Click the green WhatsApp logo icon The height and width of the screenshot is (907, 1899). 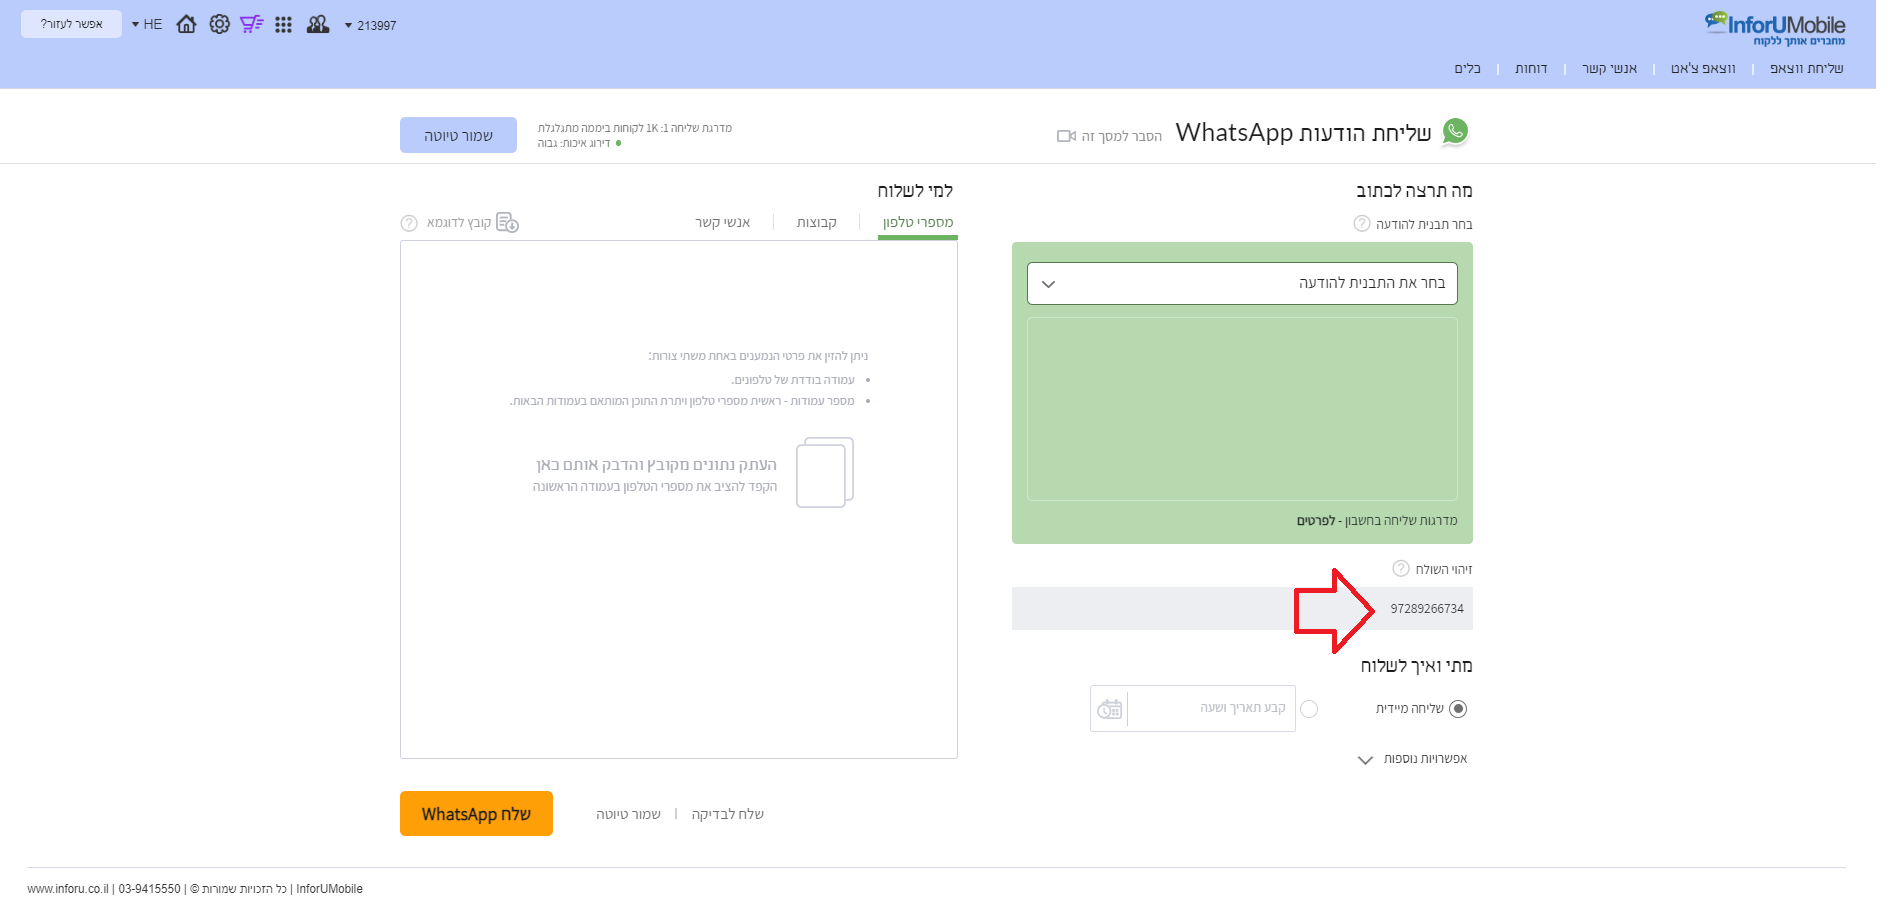[1456, 132]
